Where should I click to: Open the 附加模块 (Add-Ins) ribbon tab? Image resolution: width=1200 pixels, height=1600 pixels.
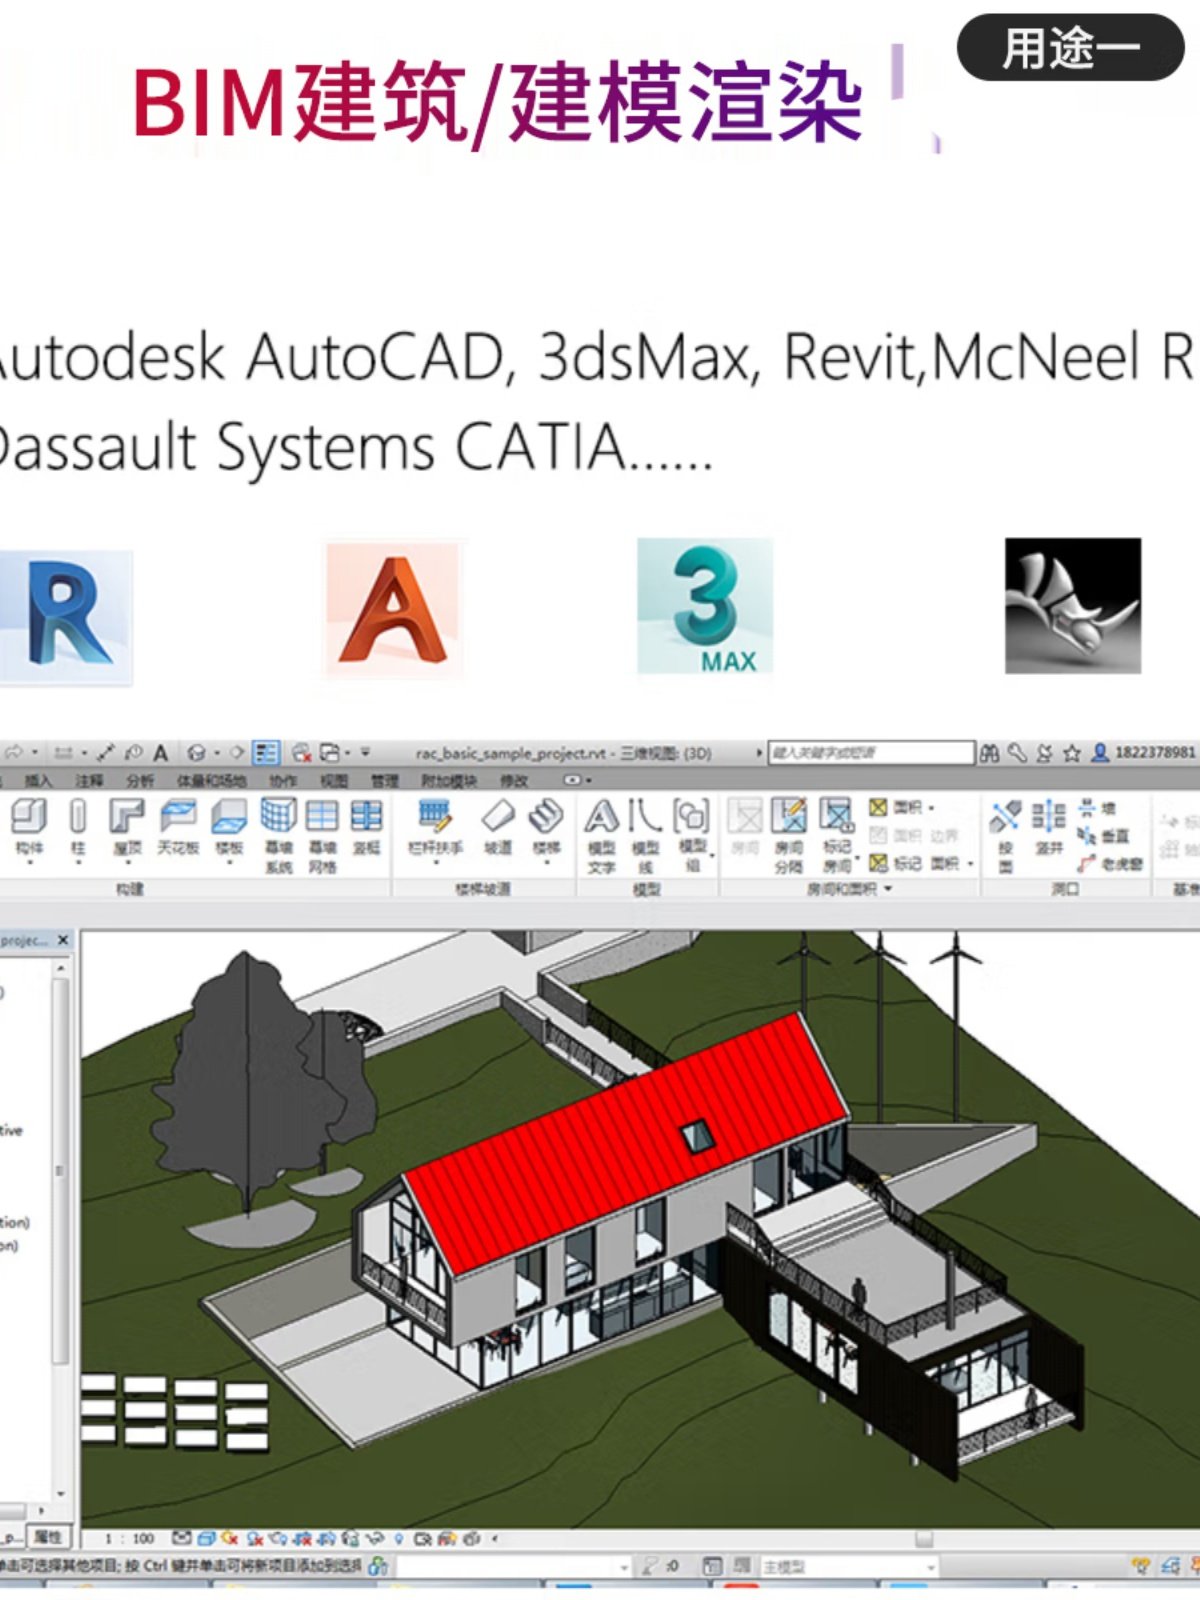447,780
